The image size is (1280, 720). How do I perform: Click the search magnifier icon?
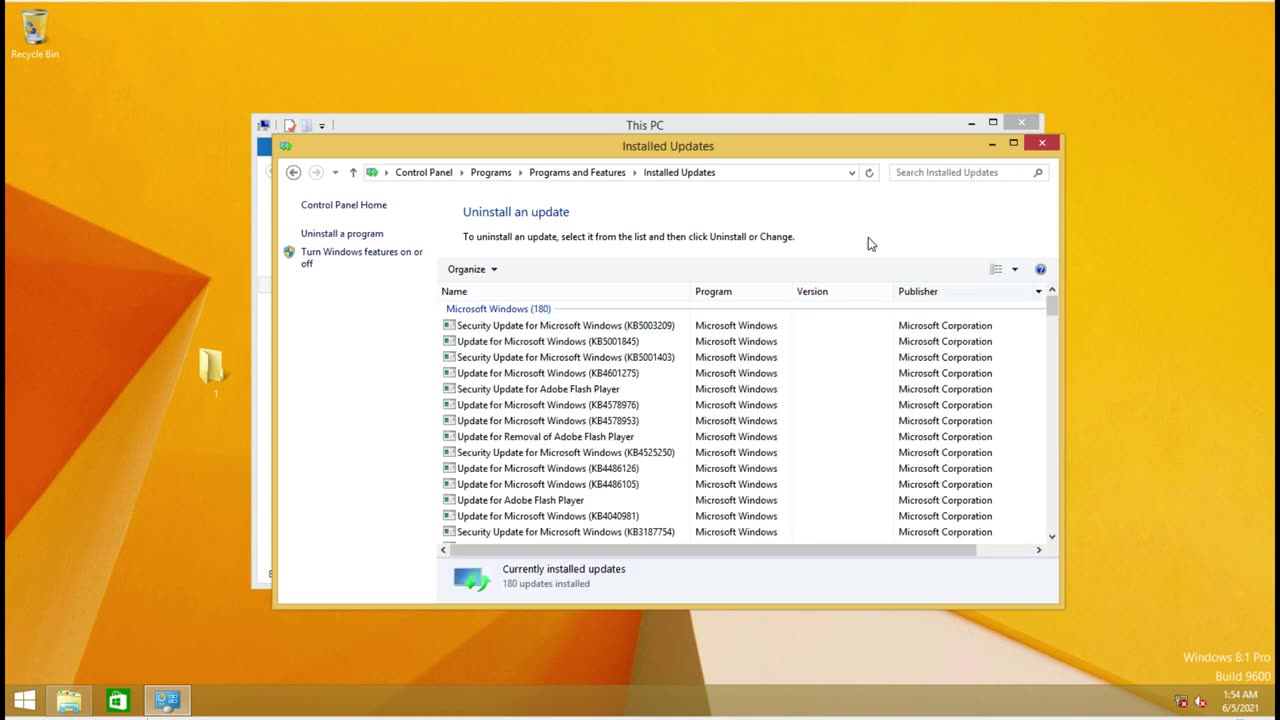point(1038,172)
